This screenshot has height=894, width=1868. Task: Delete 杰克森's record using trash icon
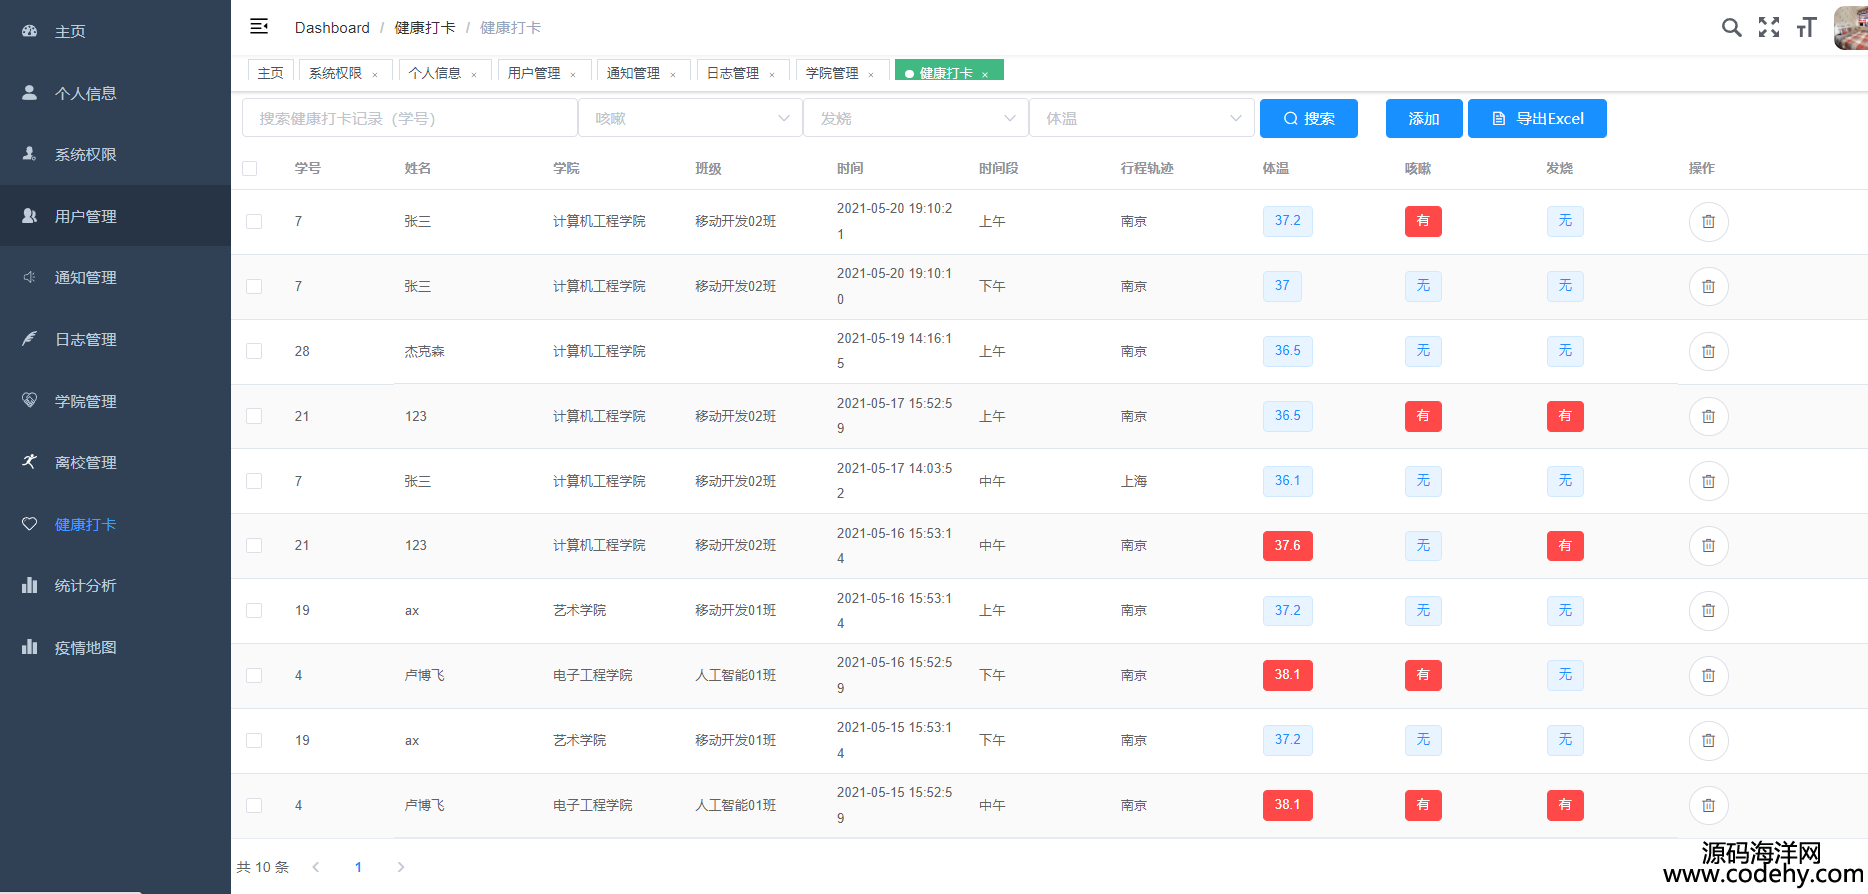1708,352
